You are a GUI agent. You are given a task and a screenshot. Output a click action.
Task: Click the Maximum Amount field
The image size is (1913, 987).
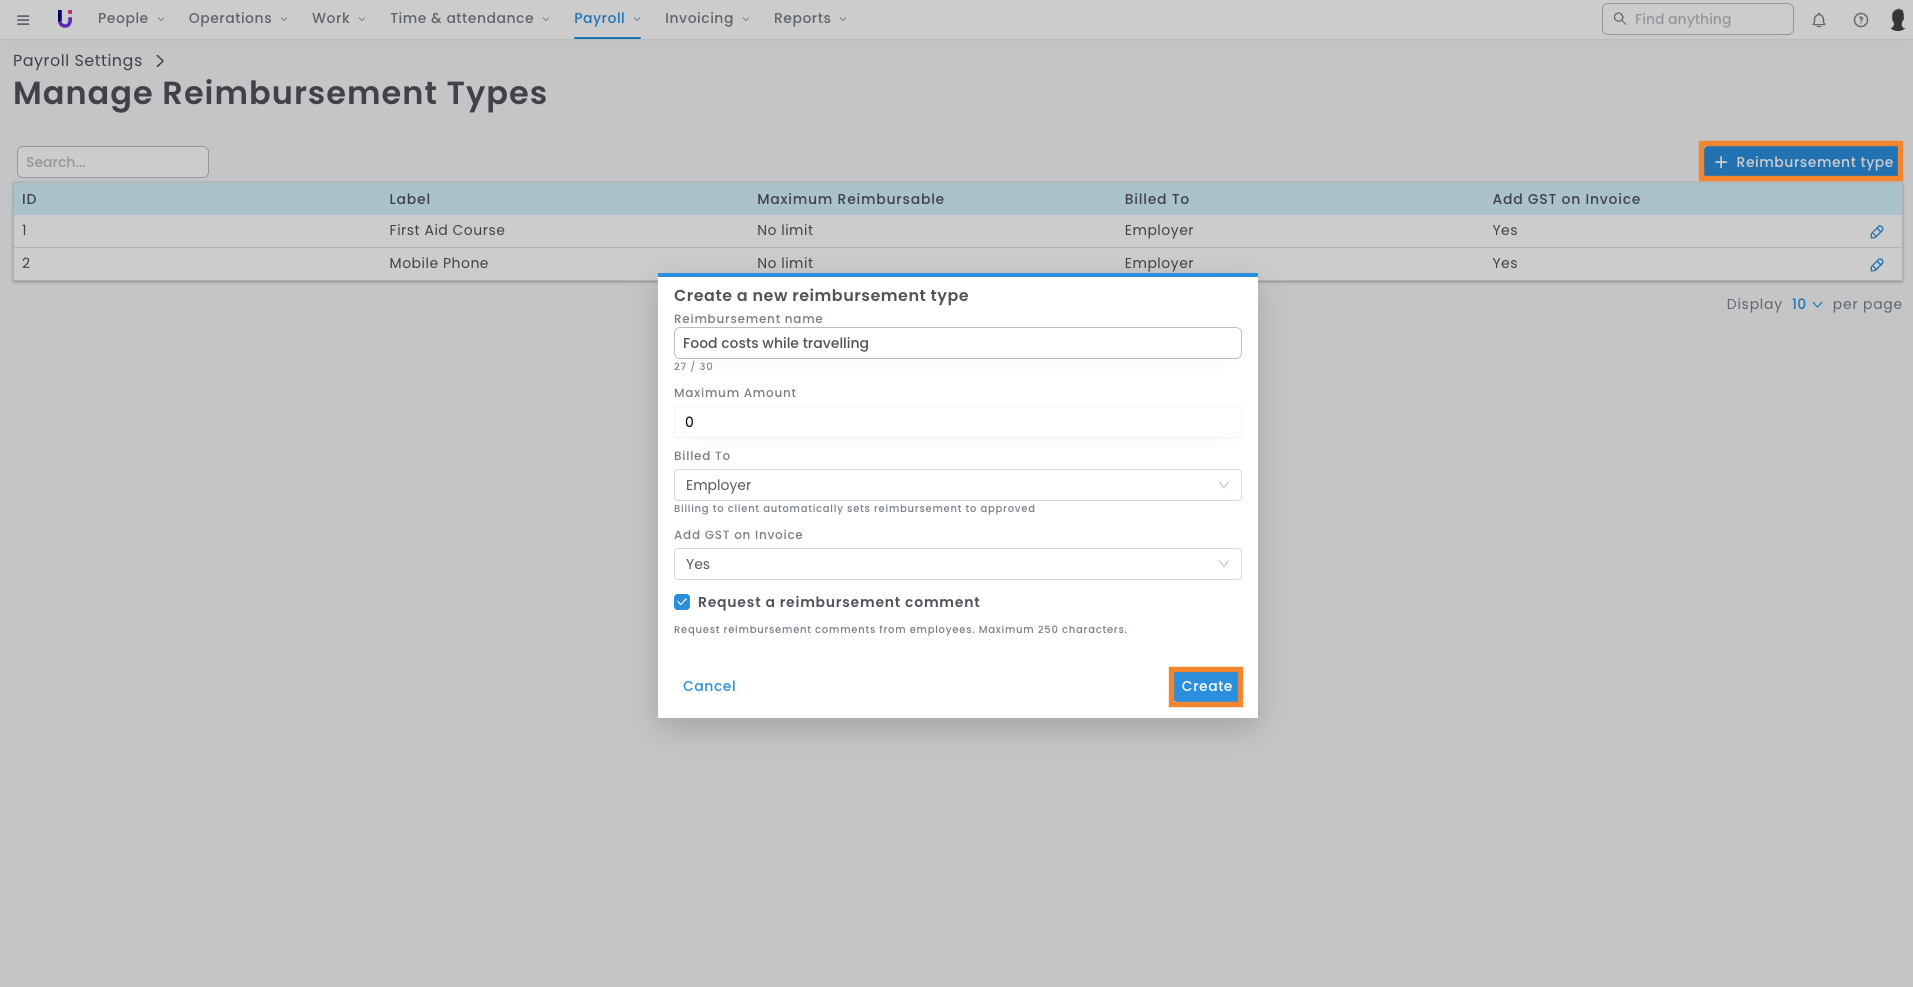click(957, 422)
